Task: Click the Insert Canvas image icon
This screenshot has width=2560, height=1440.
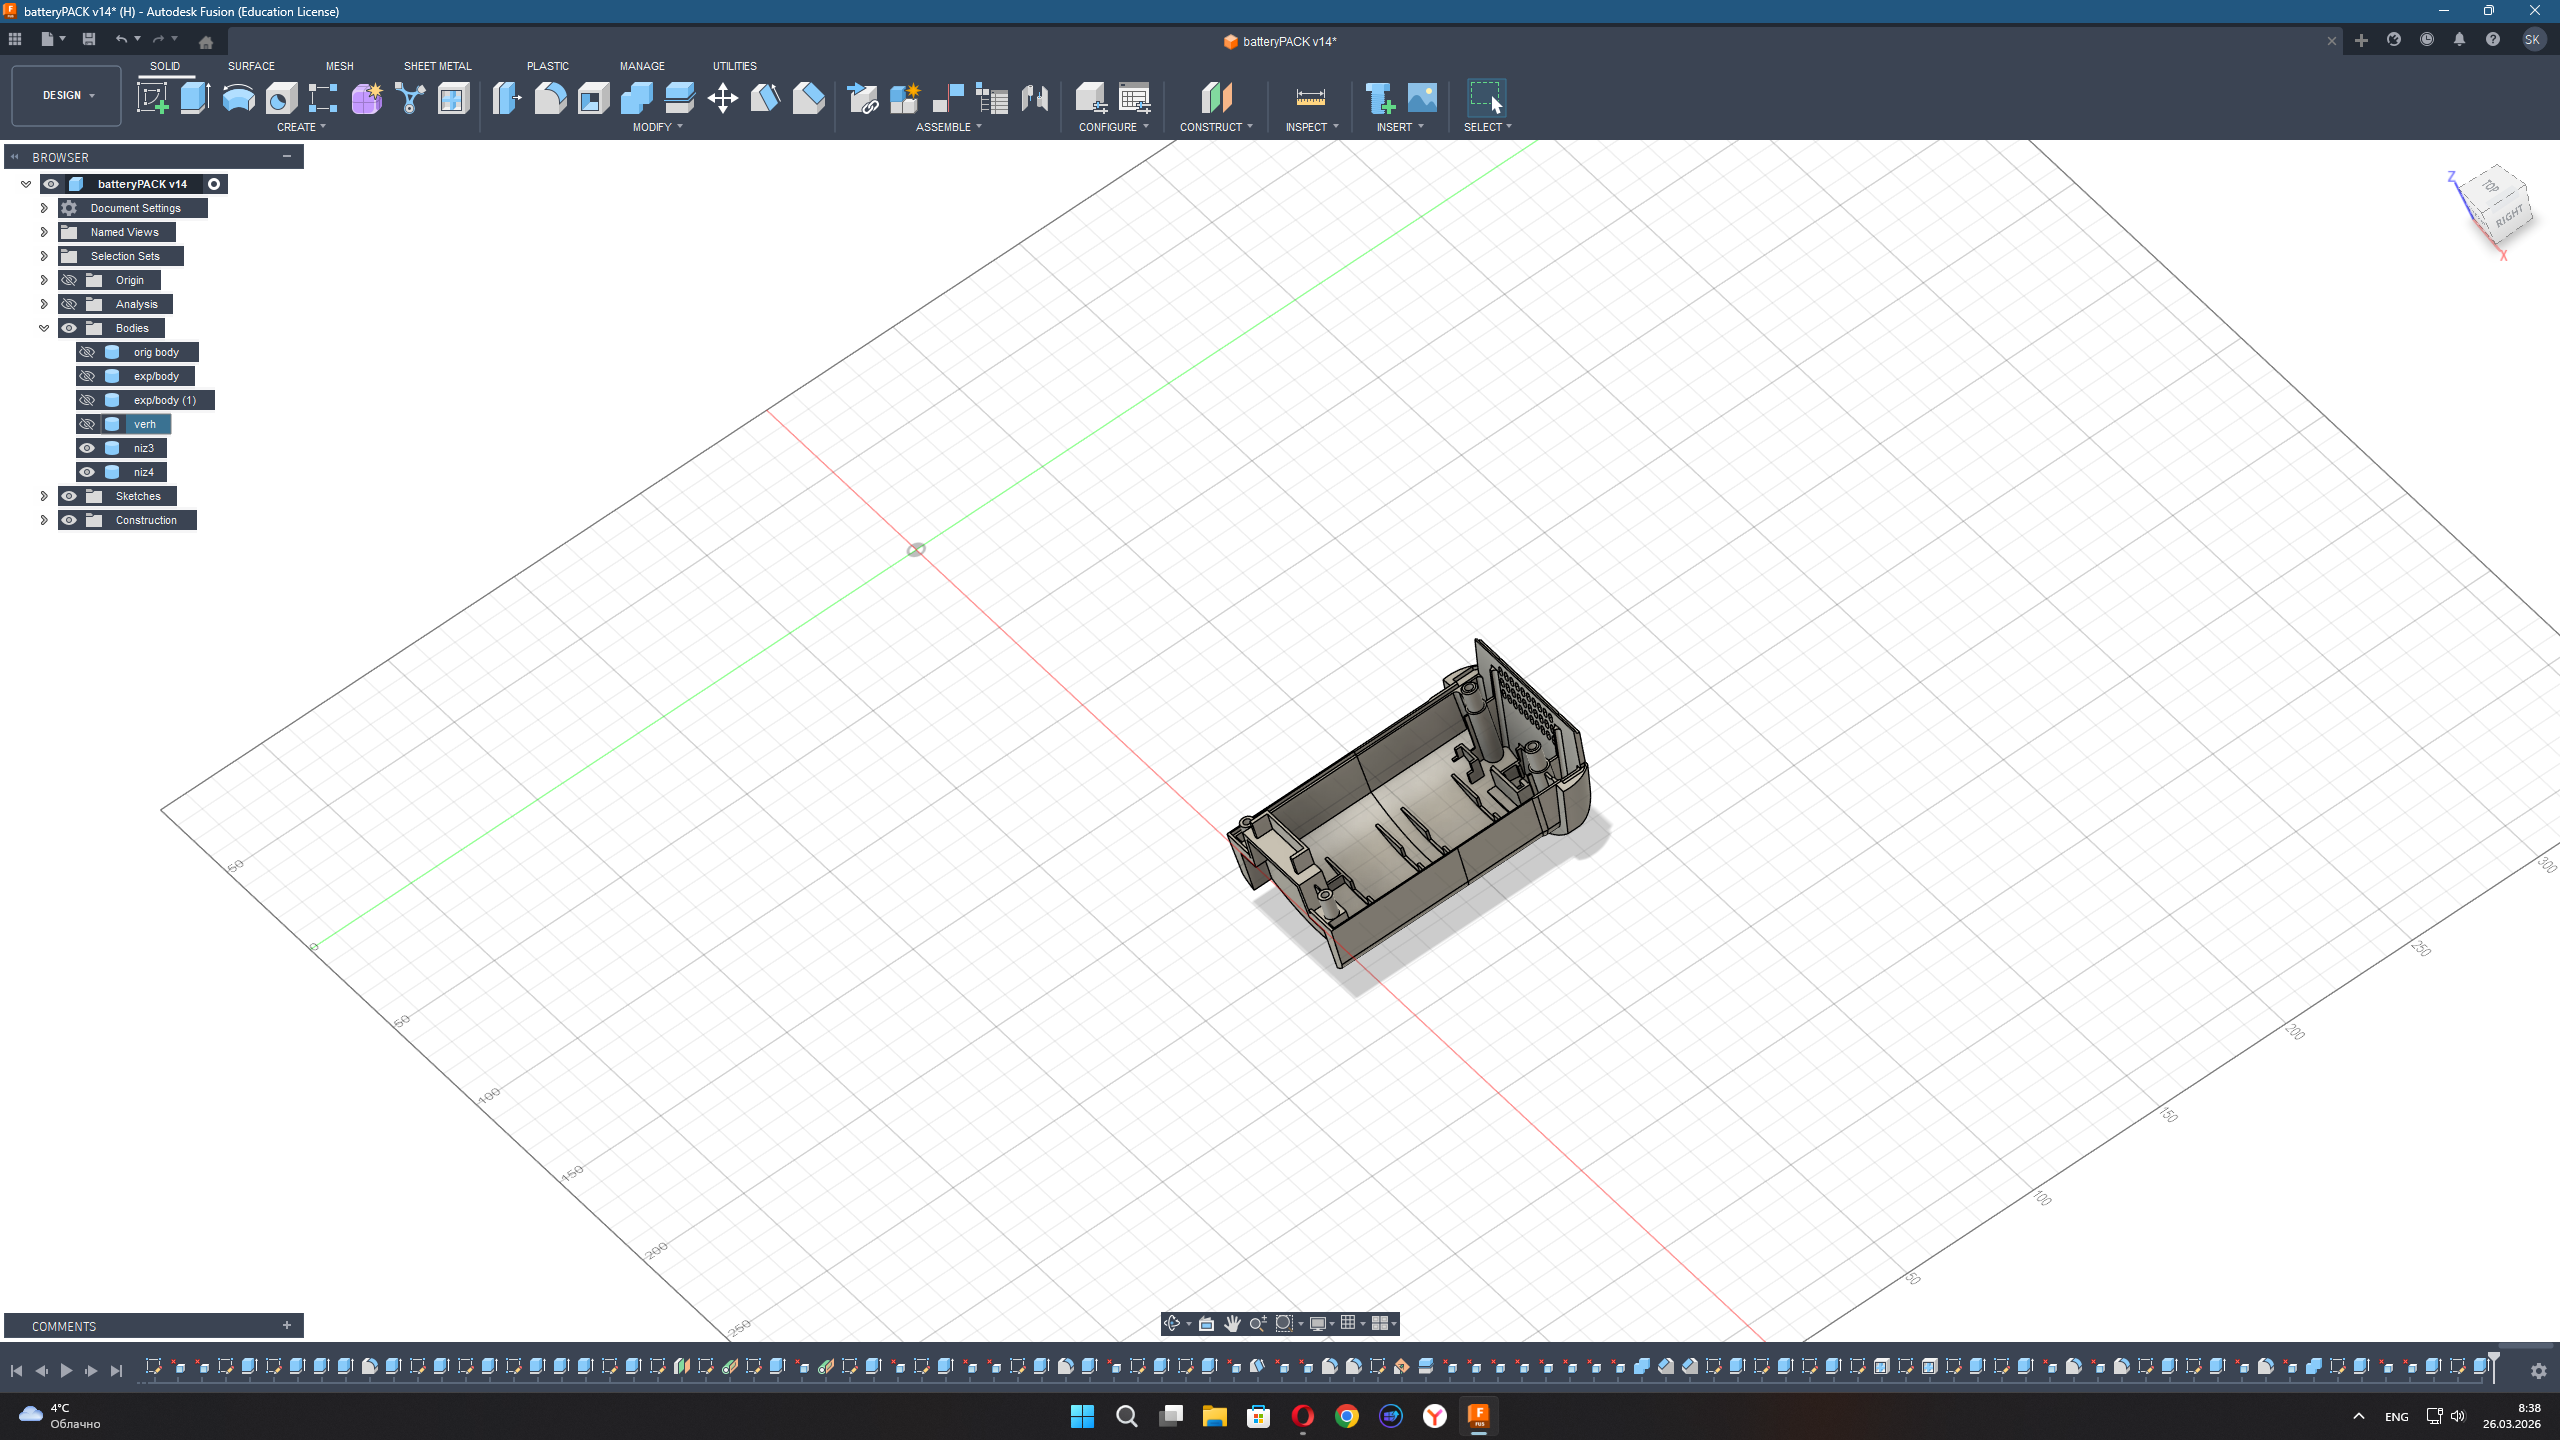Action: [1422, 98]
